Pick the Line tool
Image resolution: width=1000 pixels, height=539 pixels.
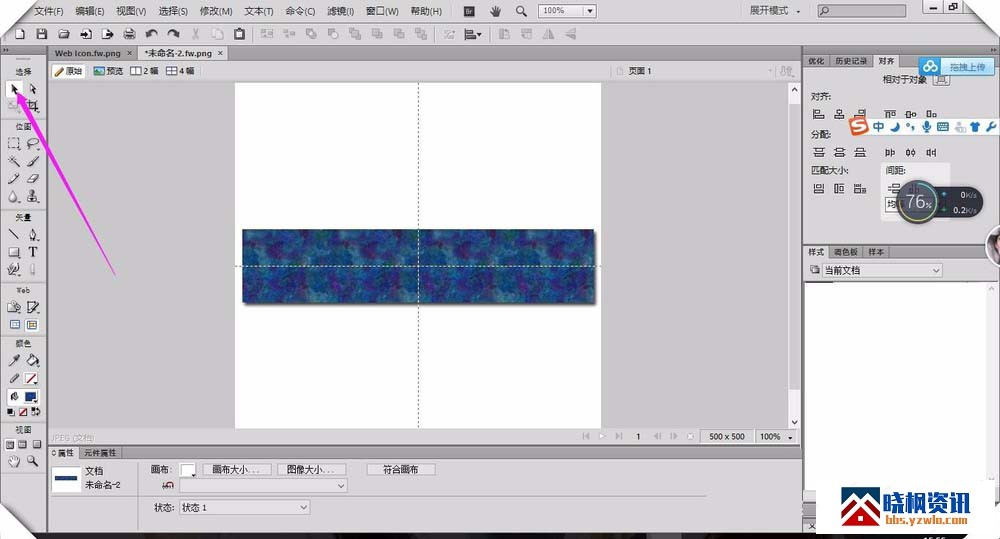coord(14,235)
